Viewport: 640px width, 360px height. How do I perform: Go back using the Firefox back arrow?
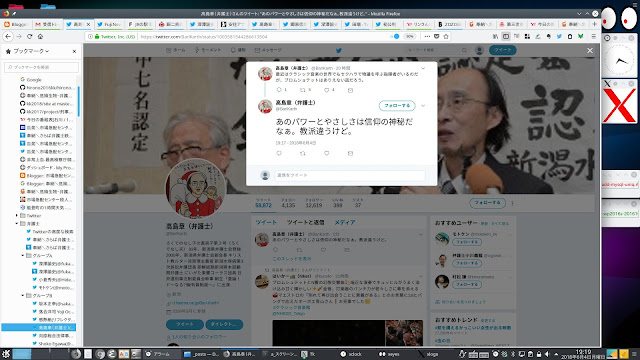8,36
